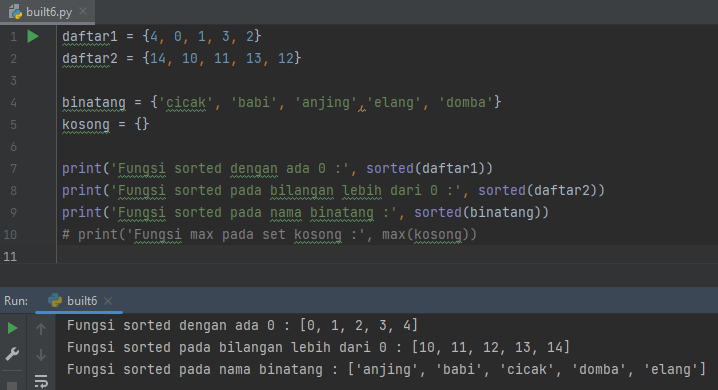Jump up the stack trace arrow
Viewport: 718px width, 390px height.
[41, 328]
